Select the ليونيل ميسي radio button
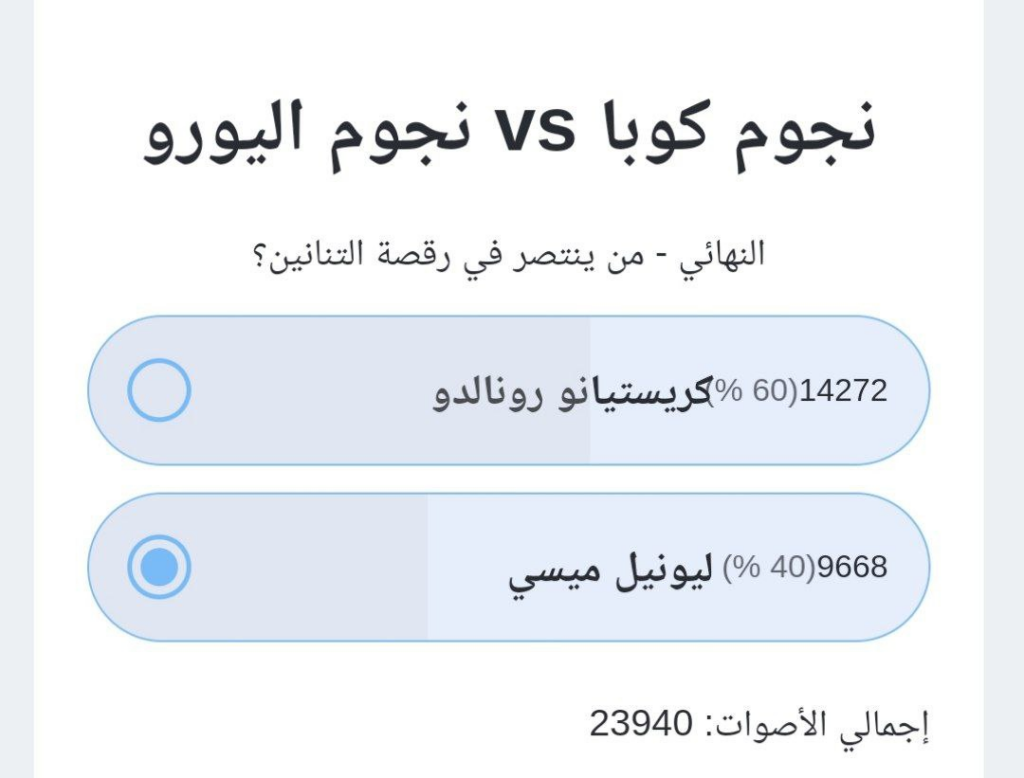 point(159,567)
